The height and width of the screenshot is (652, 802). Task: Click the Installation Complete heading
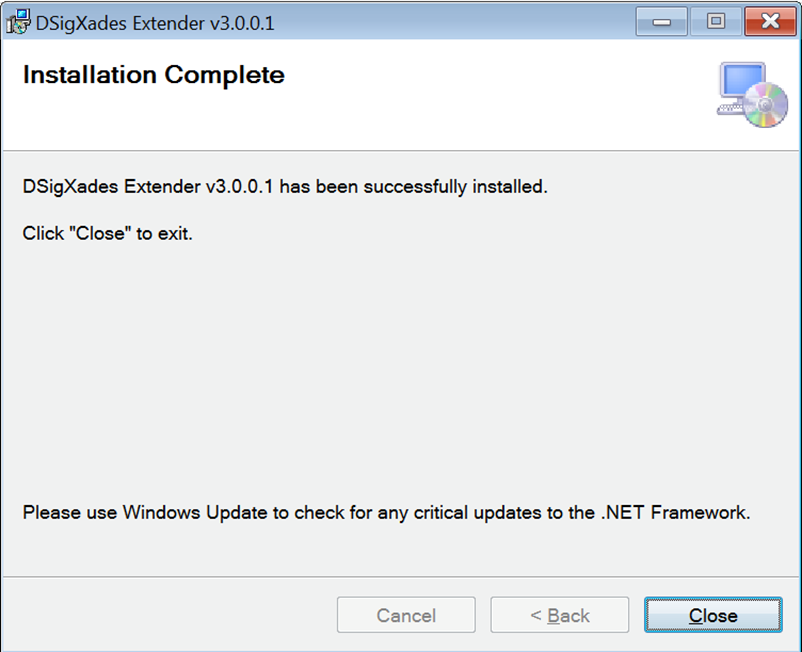click(x=154, y=75)
